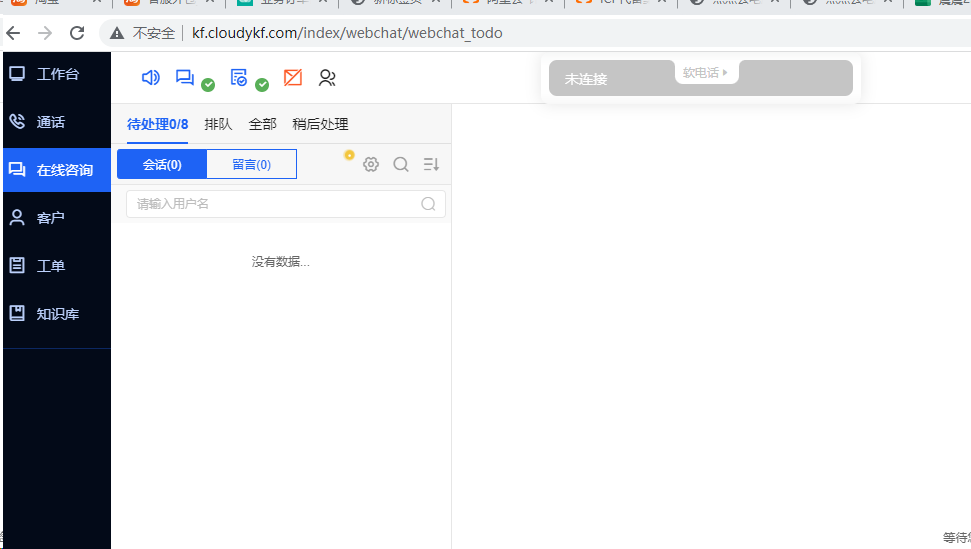Open 工作台 workbench in sidebar

[57, 74]
